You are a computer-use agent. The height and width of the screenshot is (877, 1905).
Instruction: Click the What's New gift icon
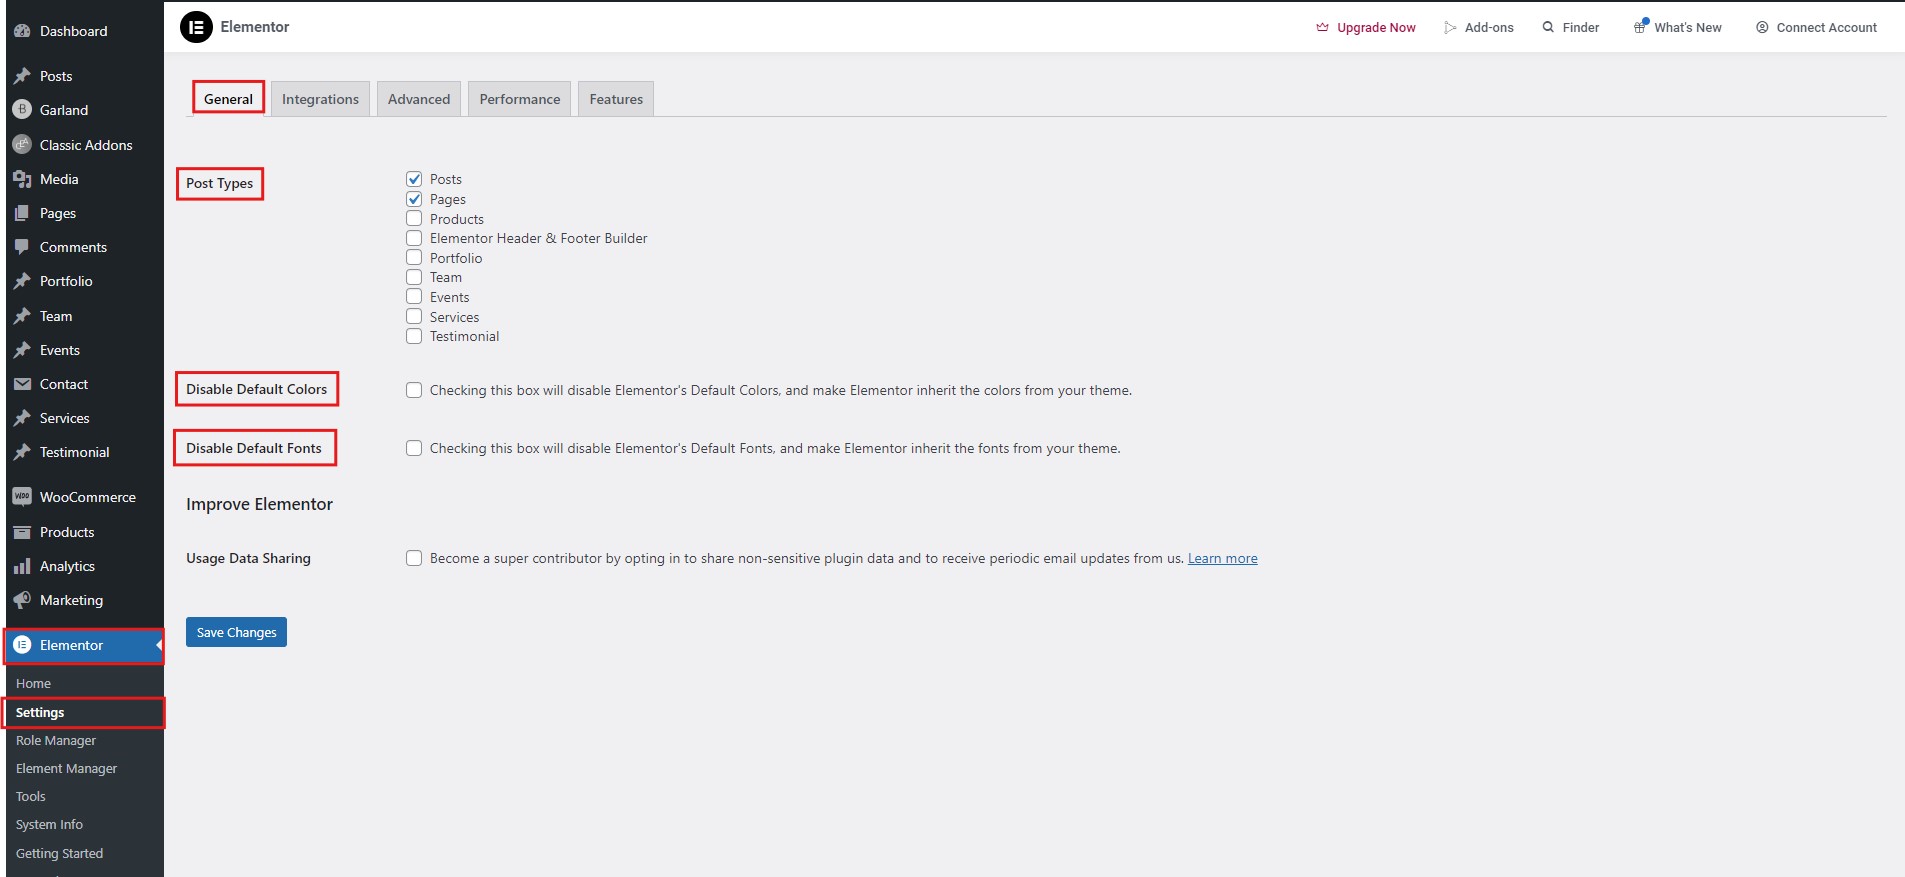(1640, 27)
